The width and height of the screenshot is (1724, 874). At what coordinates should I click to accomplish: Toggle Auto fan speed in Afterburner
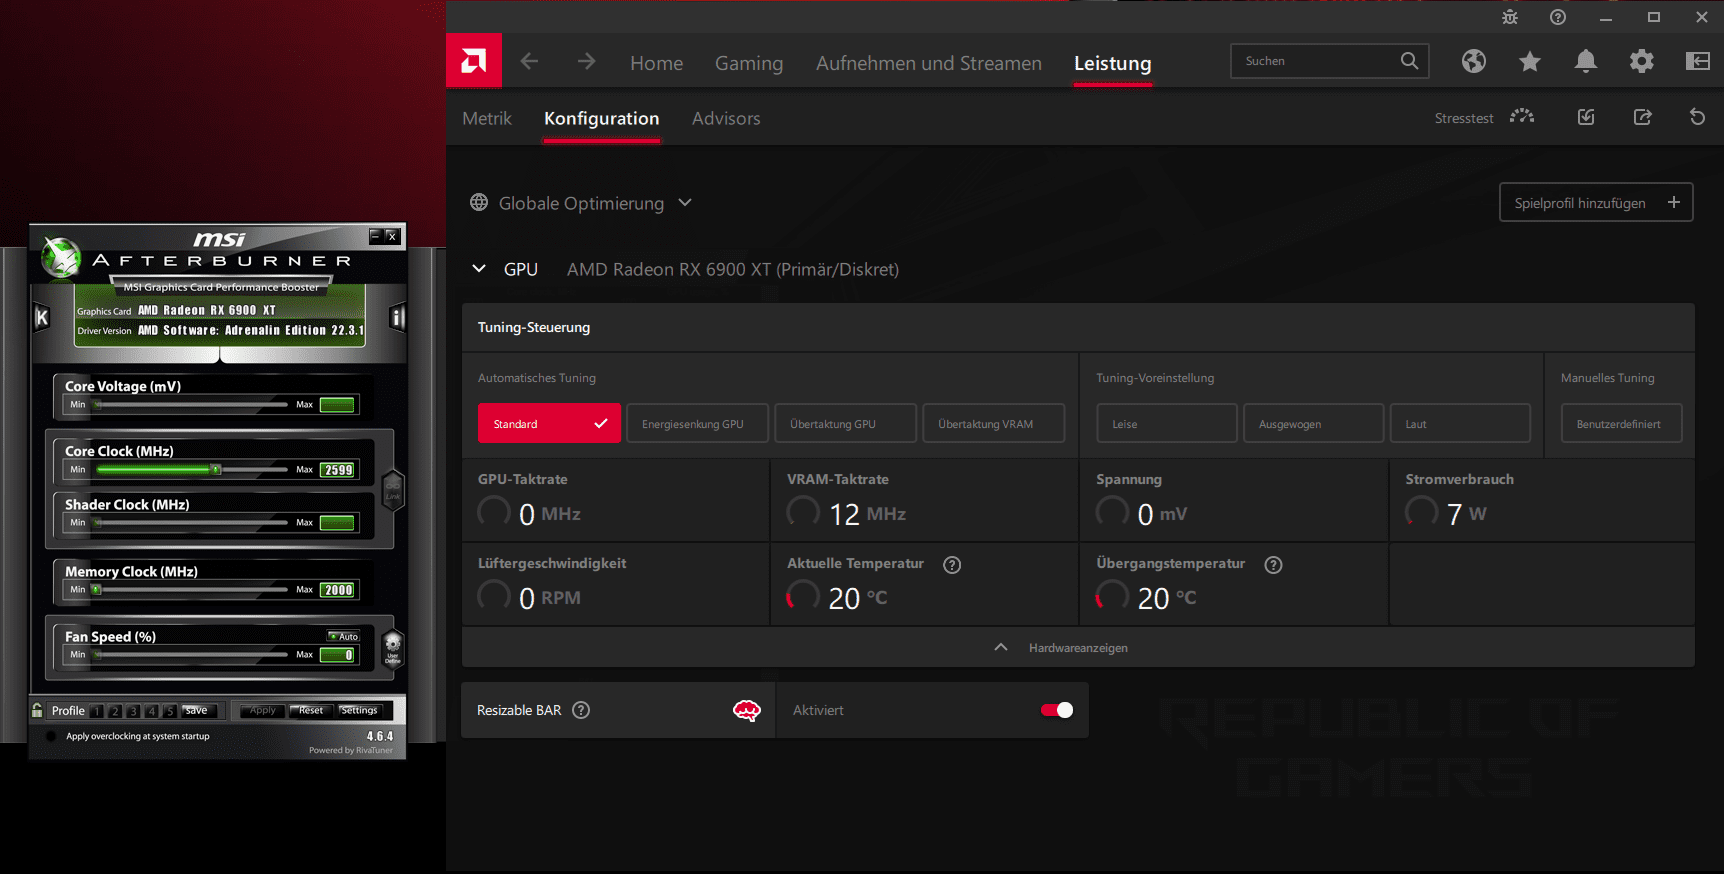pos(343,636)
